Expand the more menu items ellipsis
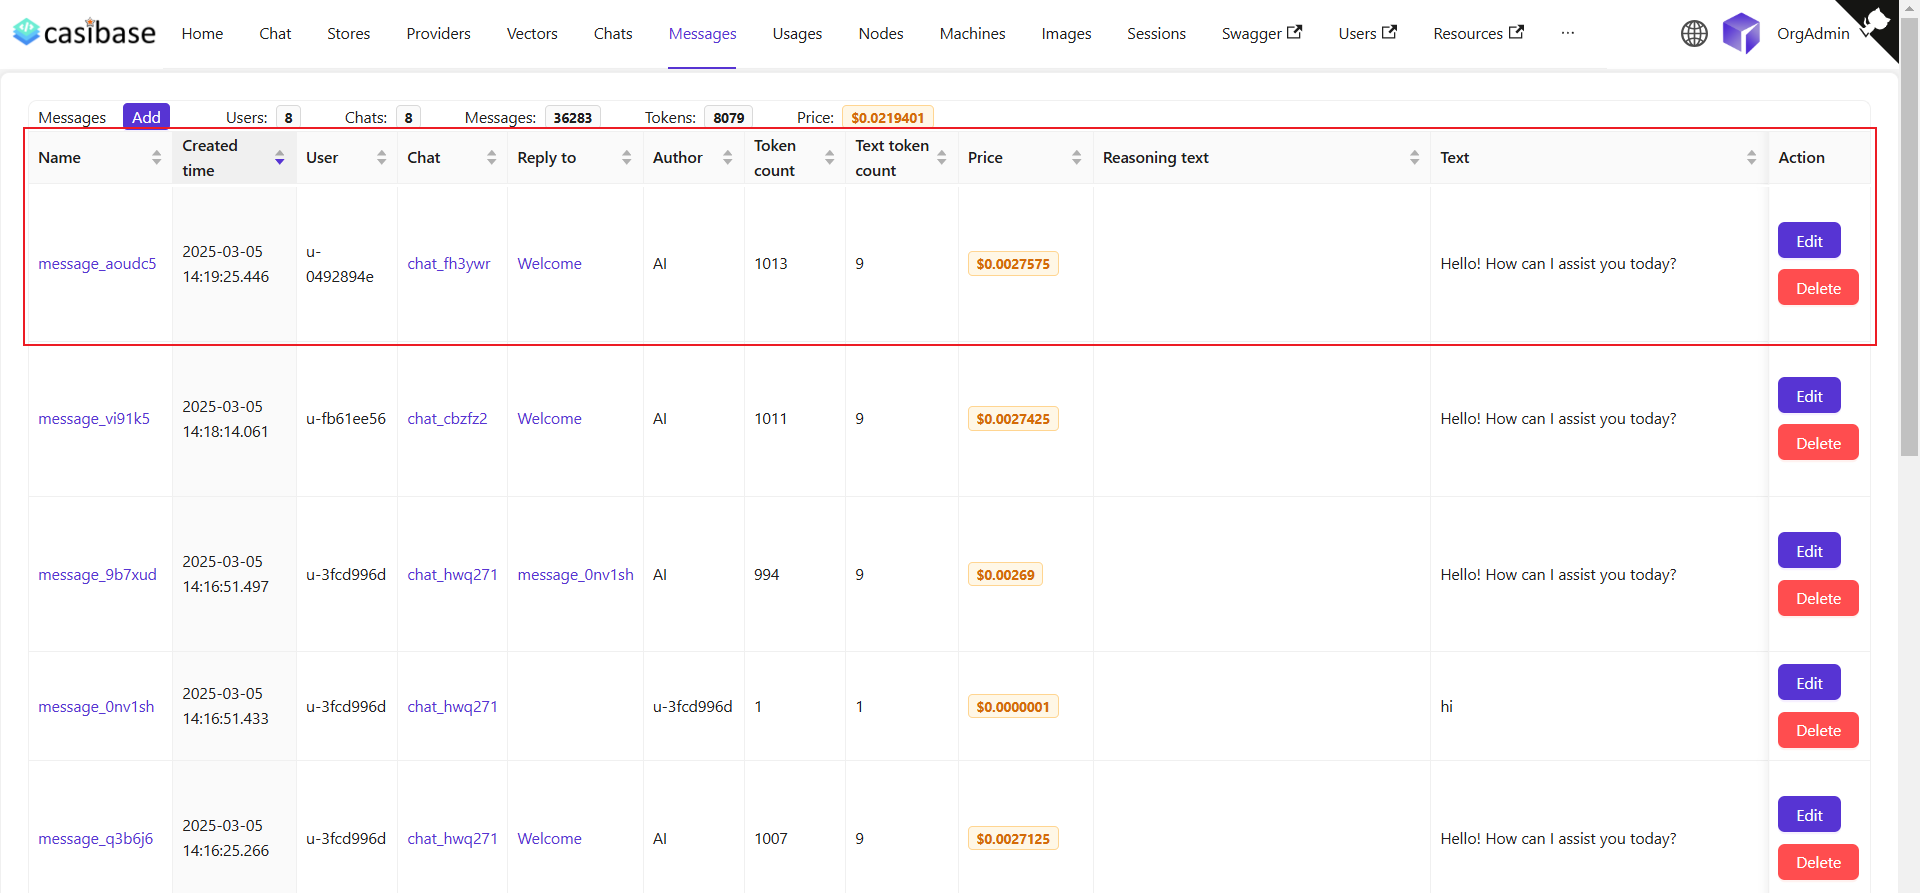Viewport: 1920px width, 893px height. click(1567, 33)
